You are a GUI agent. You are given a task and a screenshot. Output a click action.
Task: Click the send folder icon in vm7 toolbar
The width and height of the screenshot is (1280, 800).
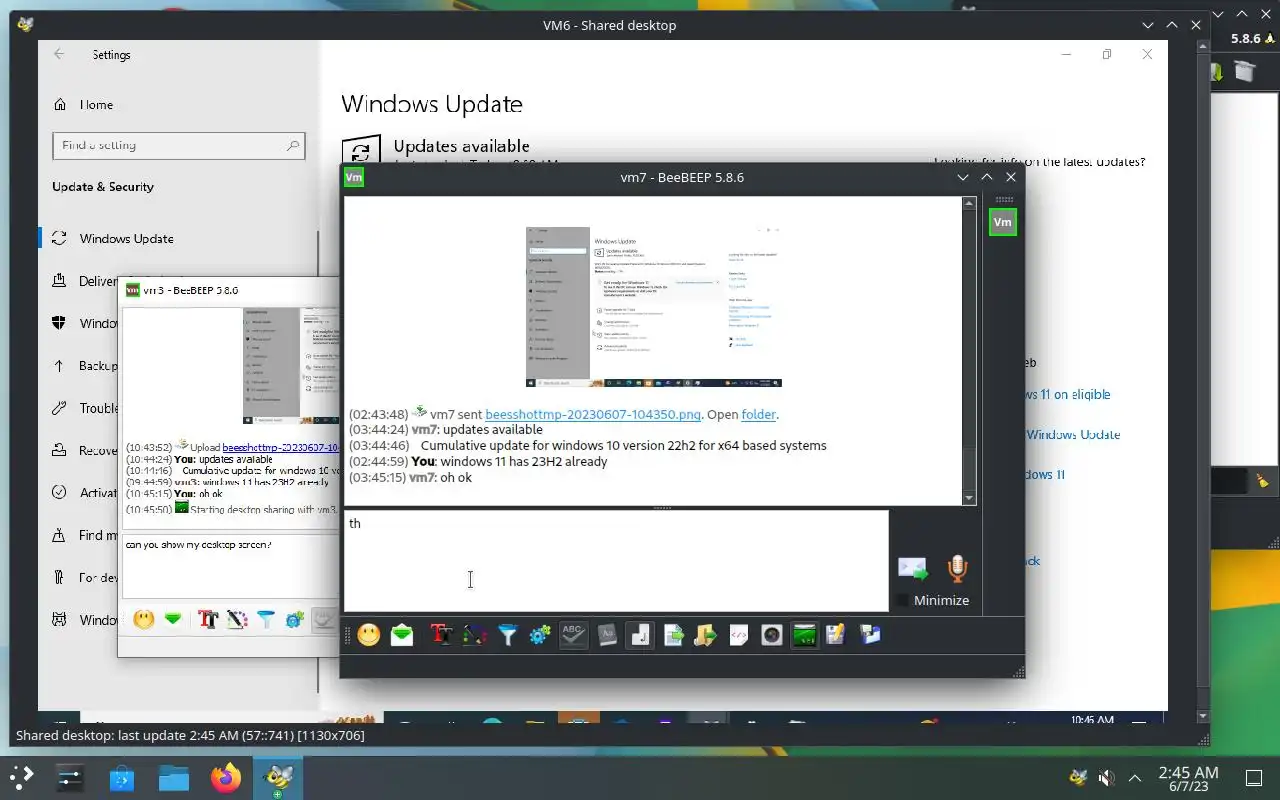coord(706,635)
